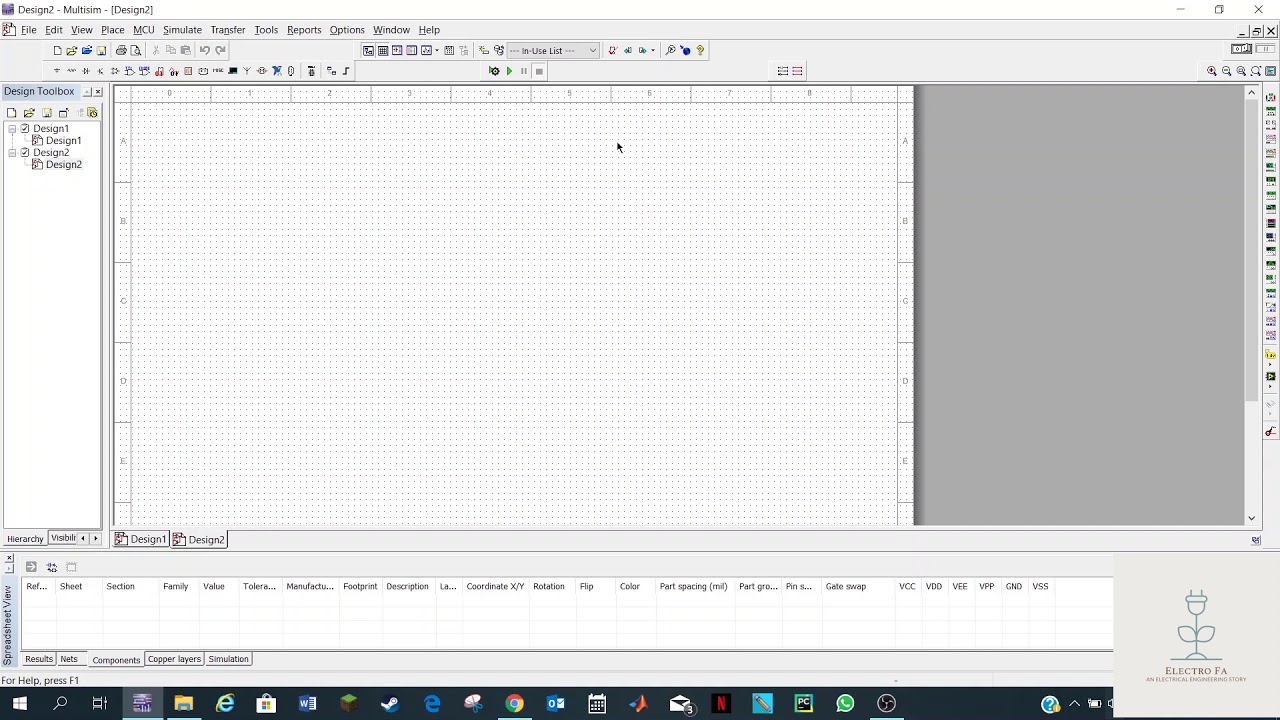
Task: Open File Explorer from the taskbar
Action: click(183, 704)
